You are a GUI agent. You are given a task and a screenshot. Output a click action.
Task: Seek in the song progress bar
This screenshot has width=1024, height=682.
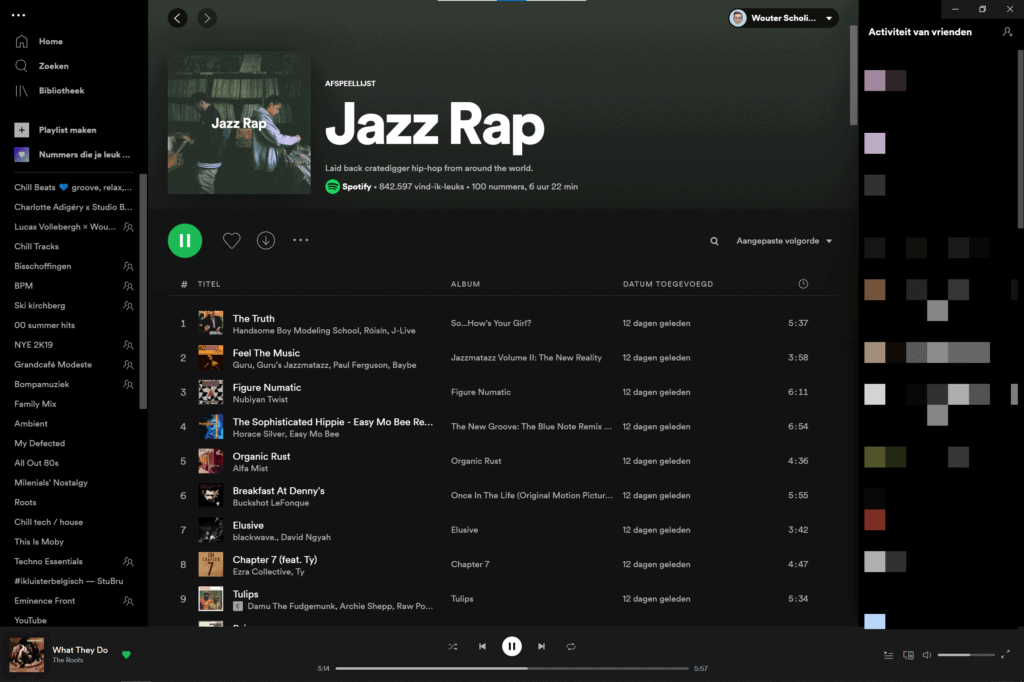click(x=512, y=668)
